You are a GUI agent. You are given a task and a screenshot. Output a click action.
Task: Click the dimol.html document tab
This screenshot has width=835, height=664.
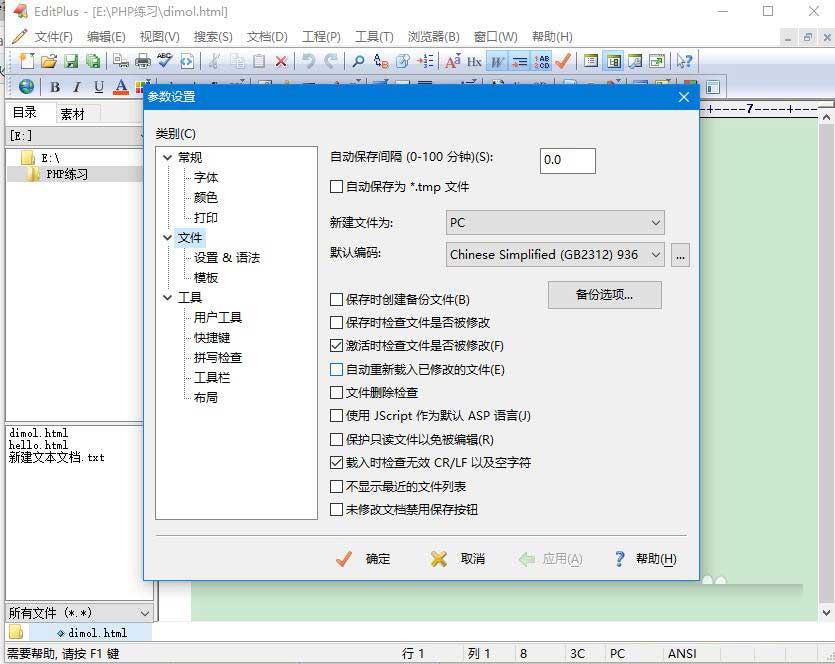pos(92,633)
